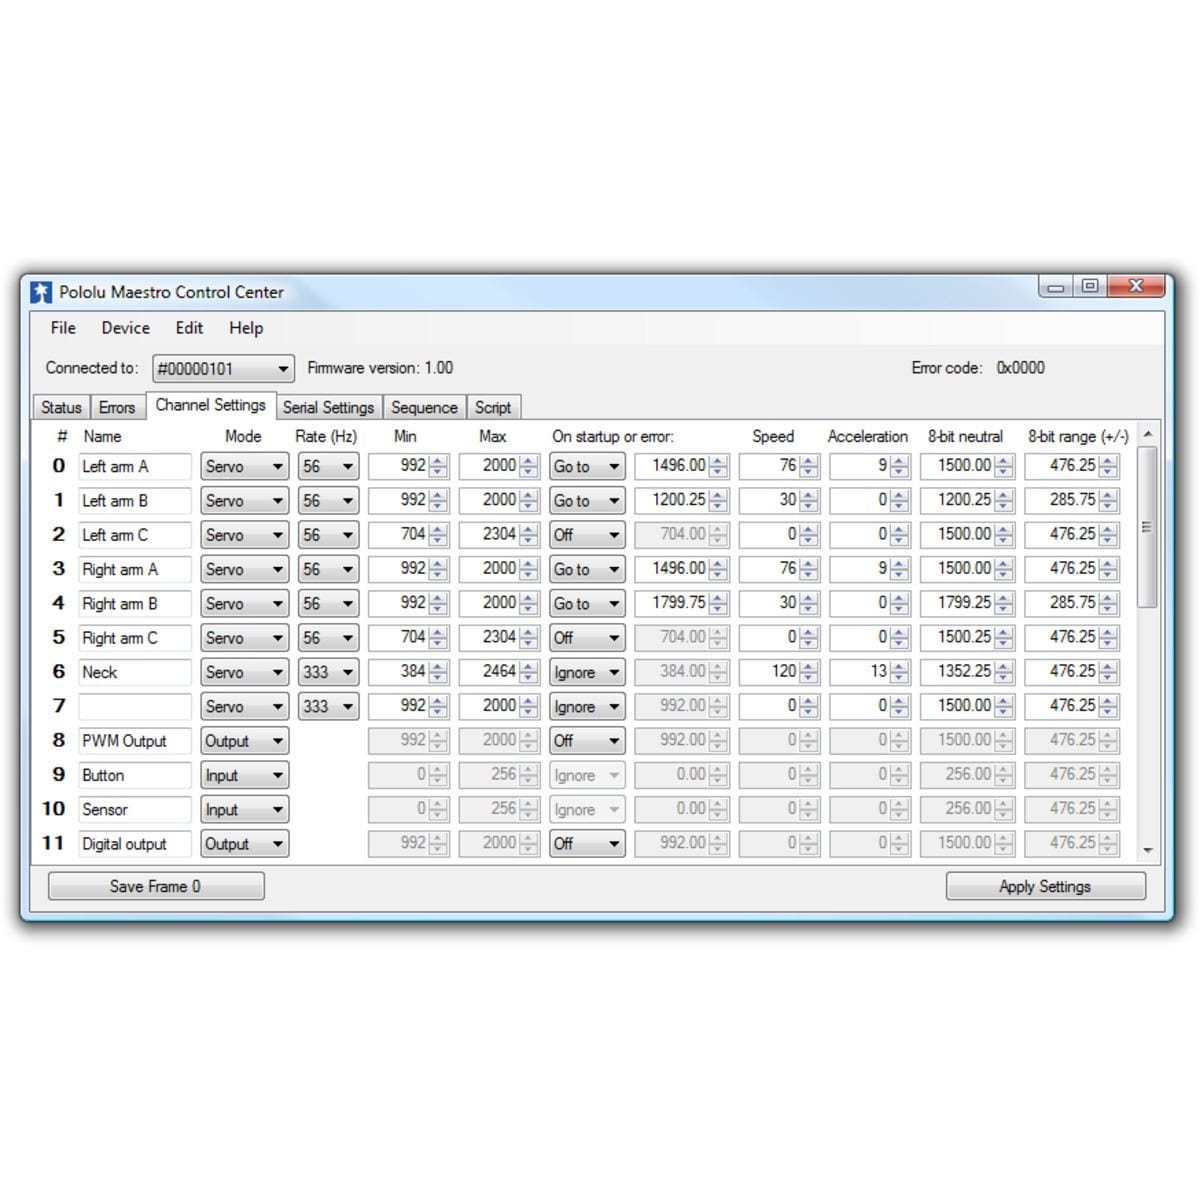This screenshot has width=1200, height=1200.
Task: Open the Device menu
Action: 125,328
